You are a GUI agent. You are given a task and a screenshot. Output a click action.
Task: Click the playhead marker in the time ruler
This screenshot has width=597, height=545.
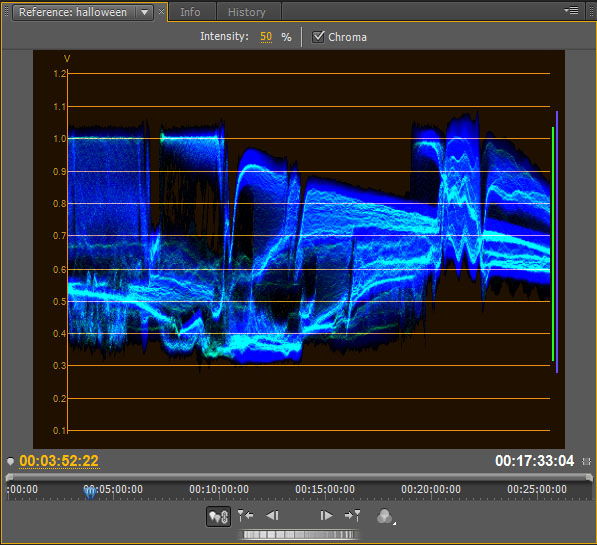pos(90,492)
